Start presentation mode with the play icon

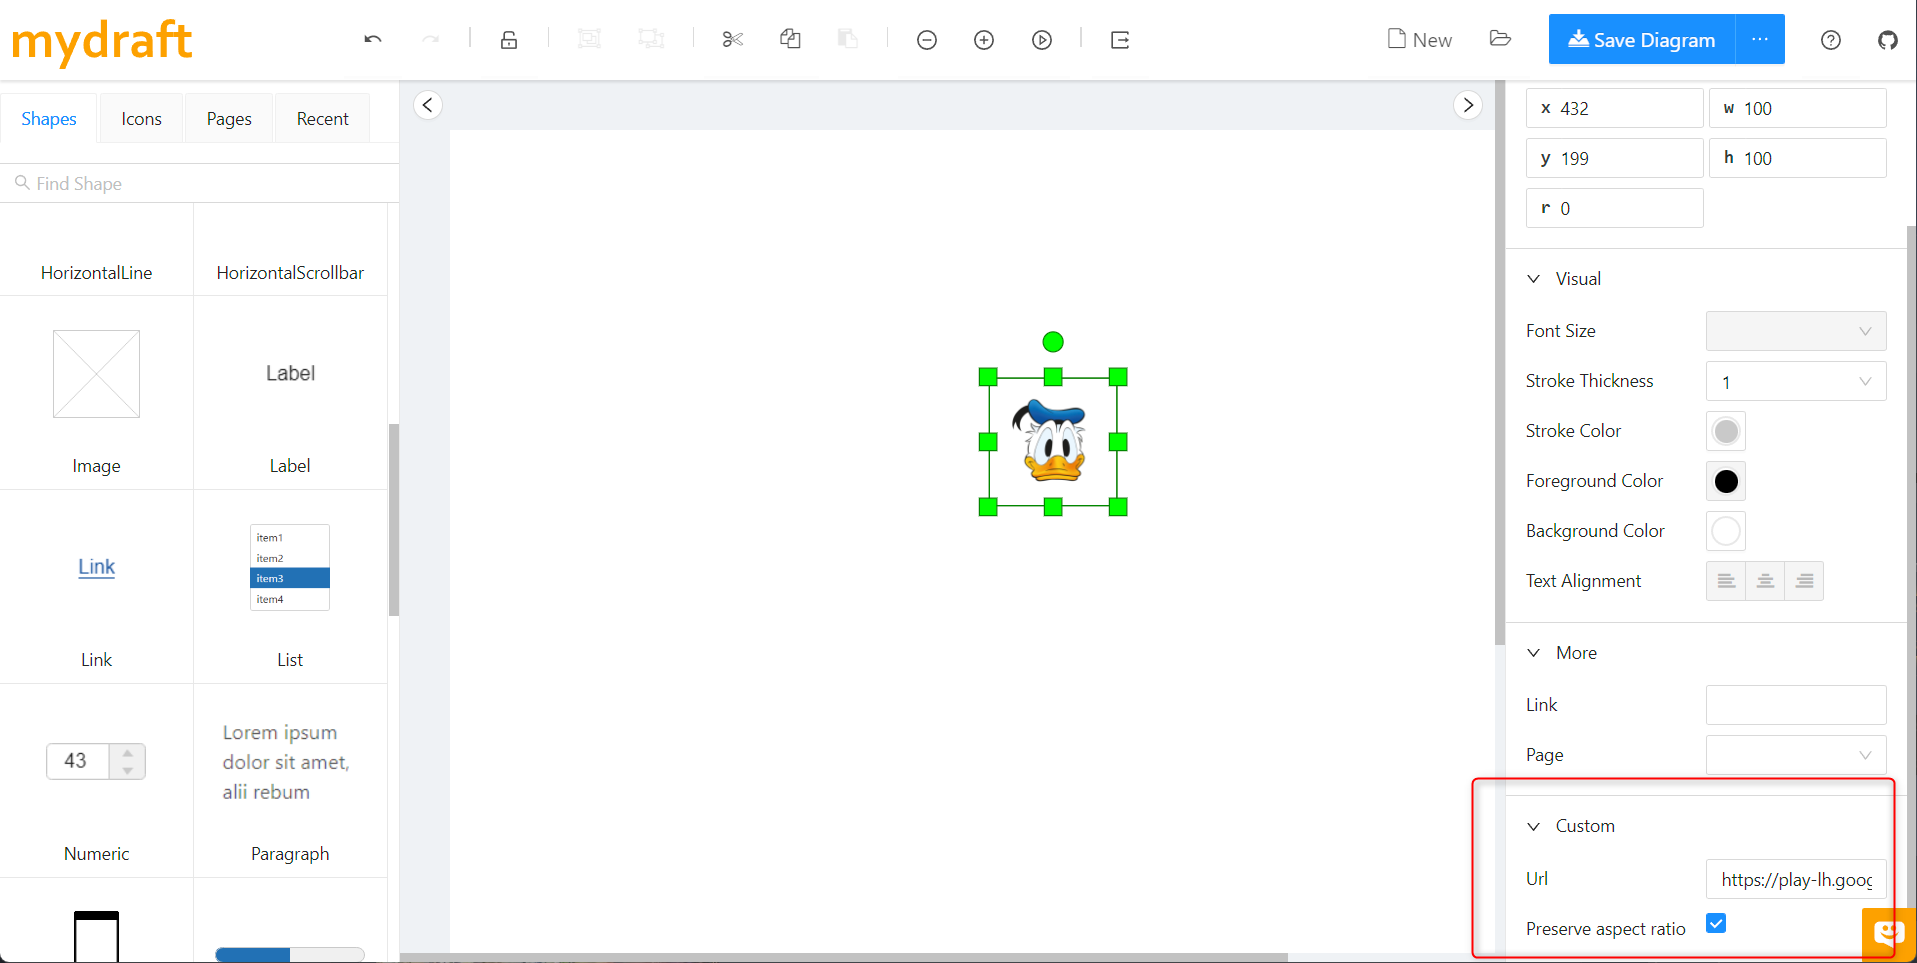(x=1042, y=39)
